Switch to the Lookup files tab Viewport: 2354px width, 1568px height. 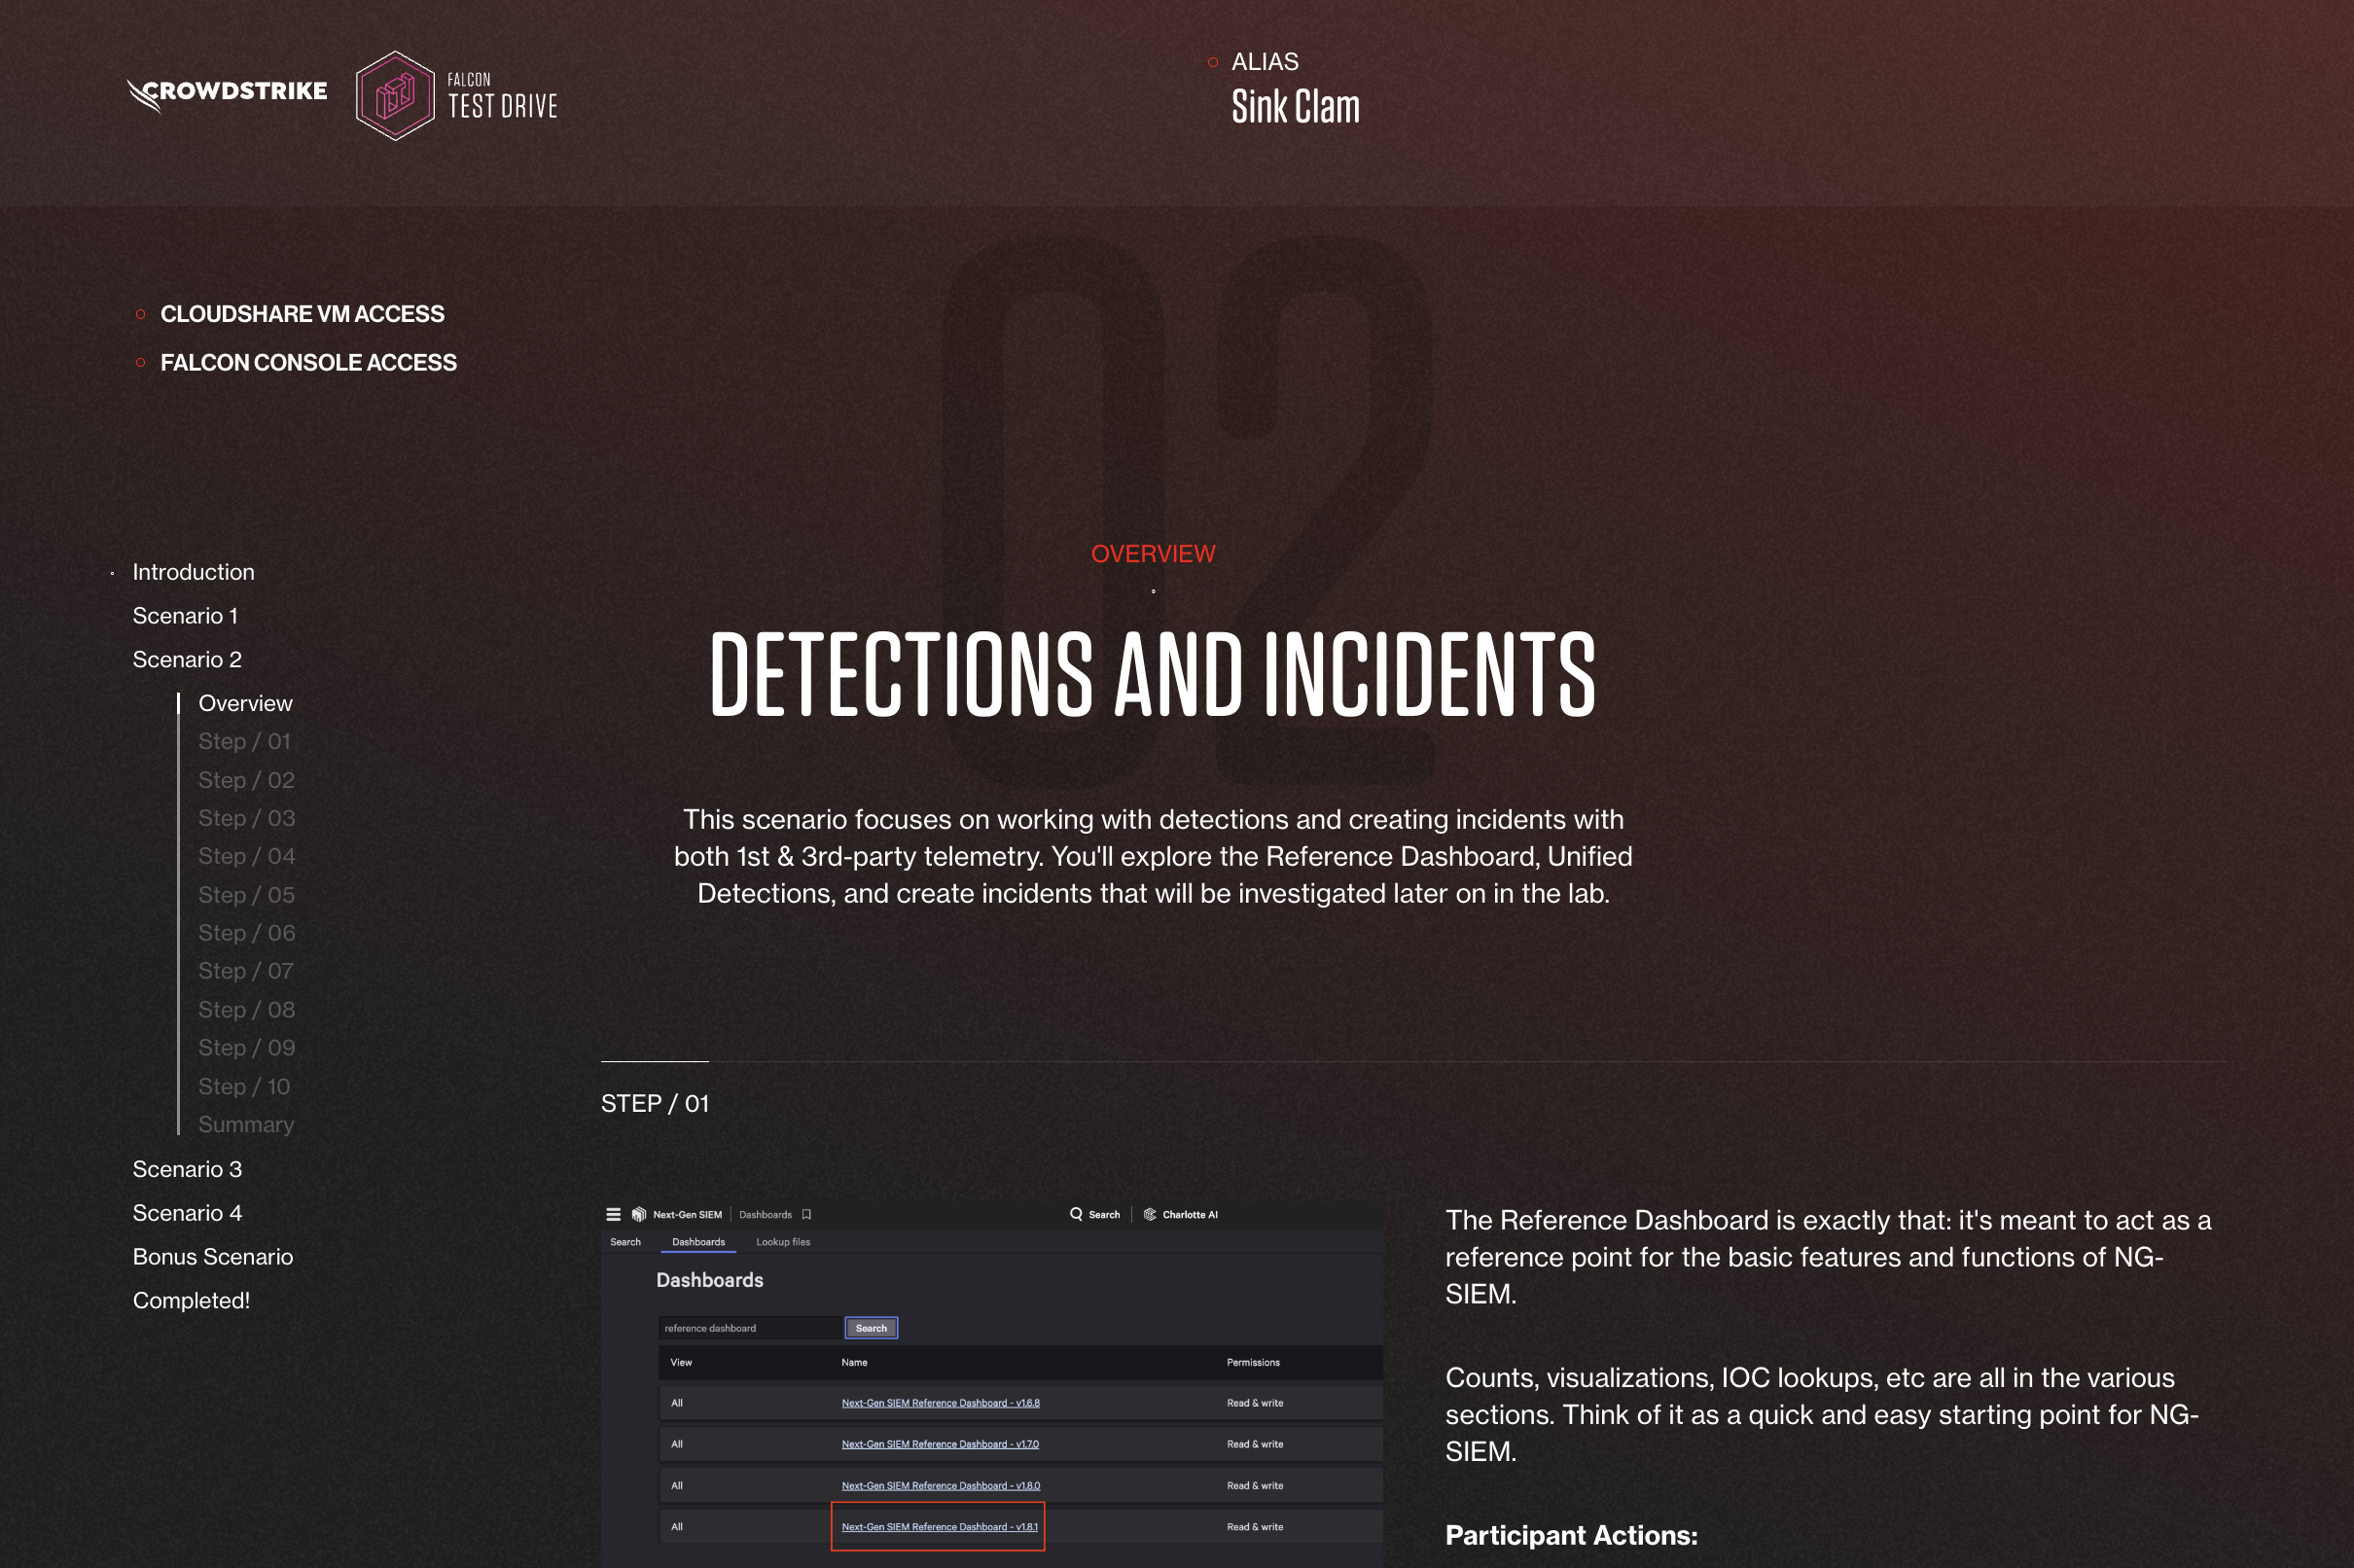(783, 1242)
